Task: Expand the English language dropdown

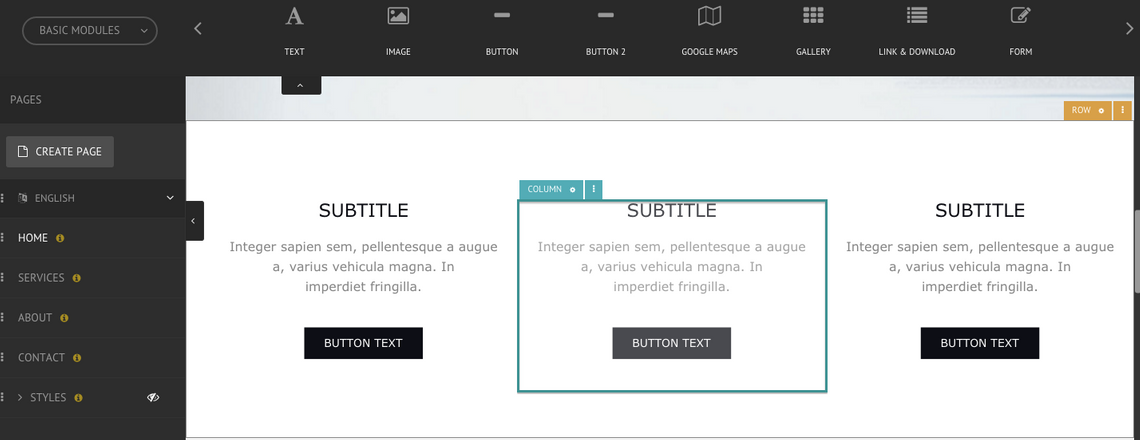Action: (x=170, y=198)
